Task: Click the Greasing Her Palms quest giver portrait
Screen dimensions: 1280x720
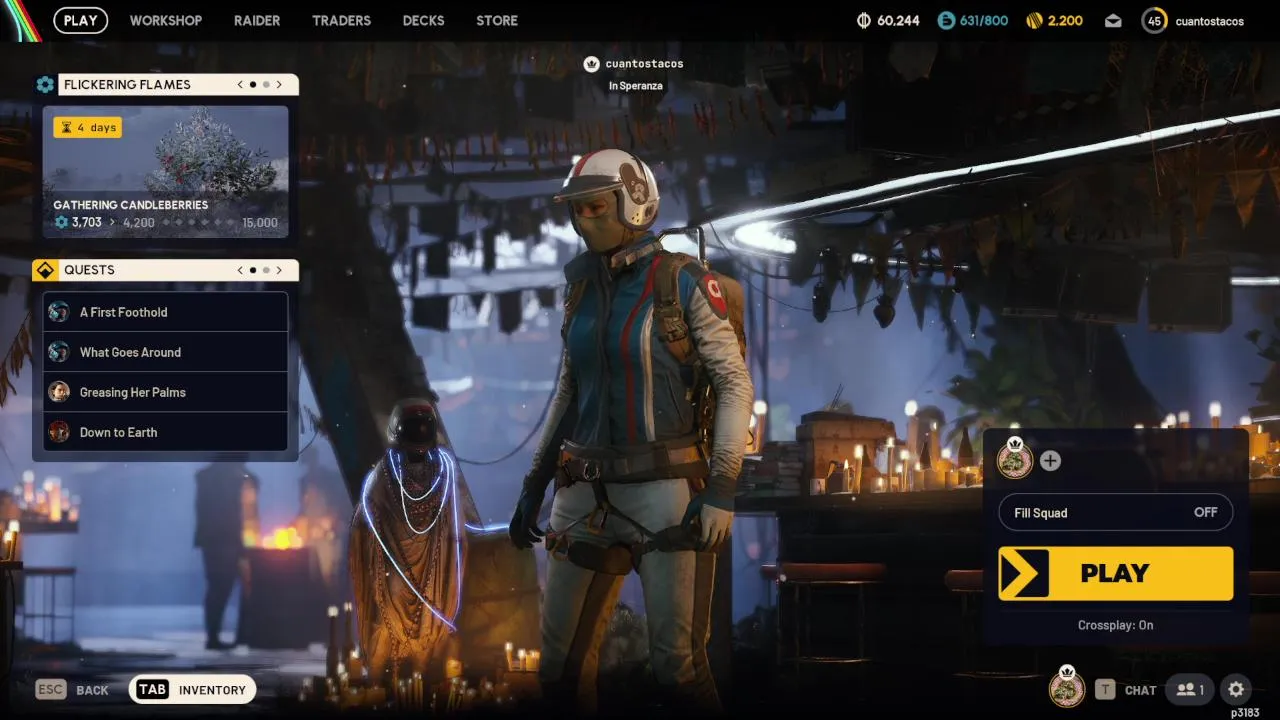Action: [59, 392]
